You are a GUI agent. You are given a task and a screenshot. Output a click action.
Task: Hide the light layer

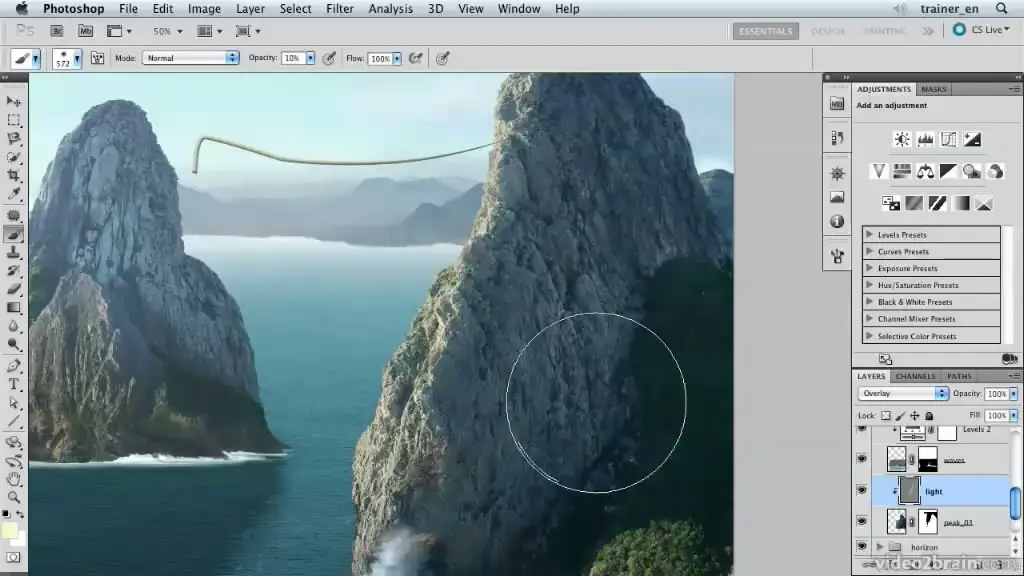coord(862,490)
